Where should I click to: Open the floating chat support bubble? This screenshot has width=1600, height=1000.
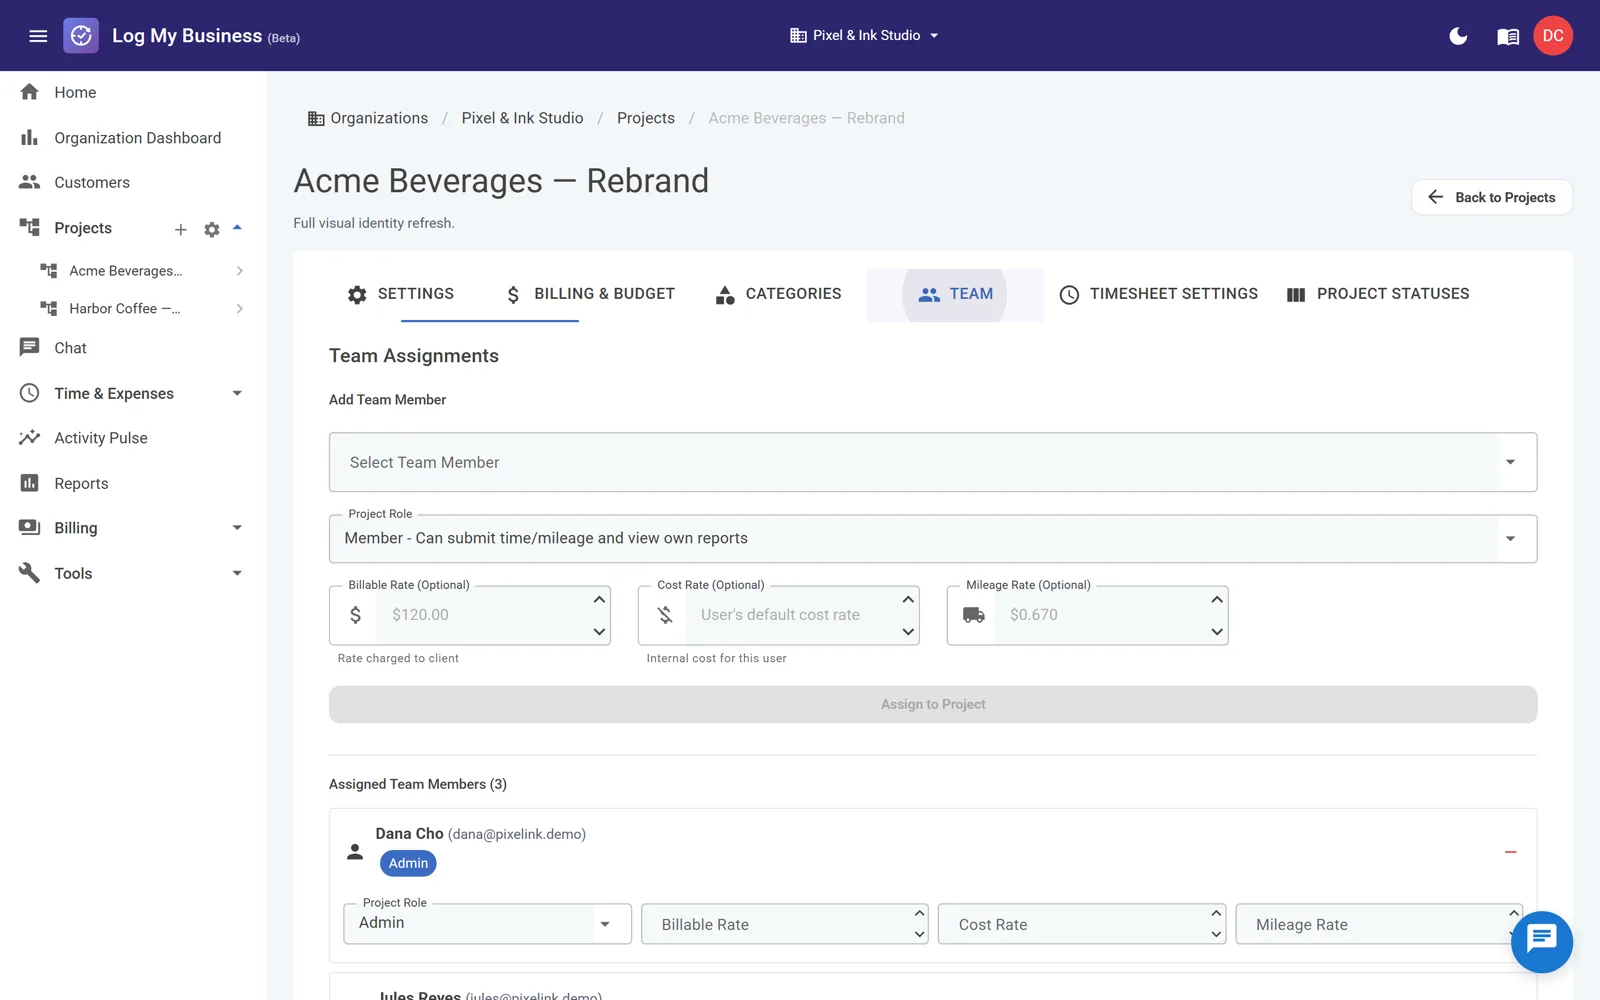[1541, 942]
